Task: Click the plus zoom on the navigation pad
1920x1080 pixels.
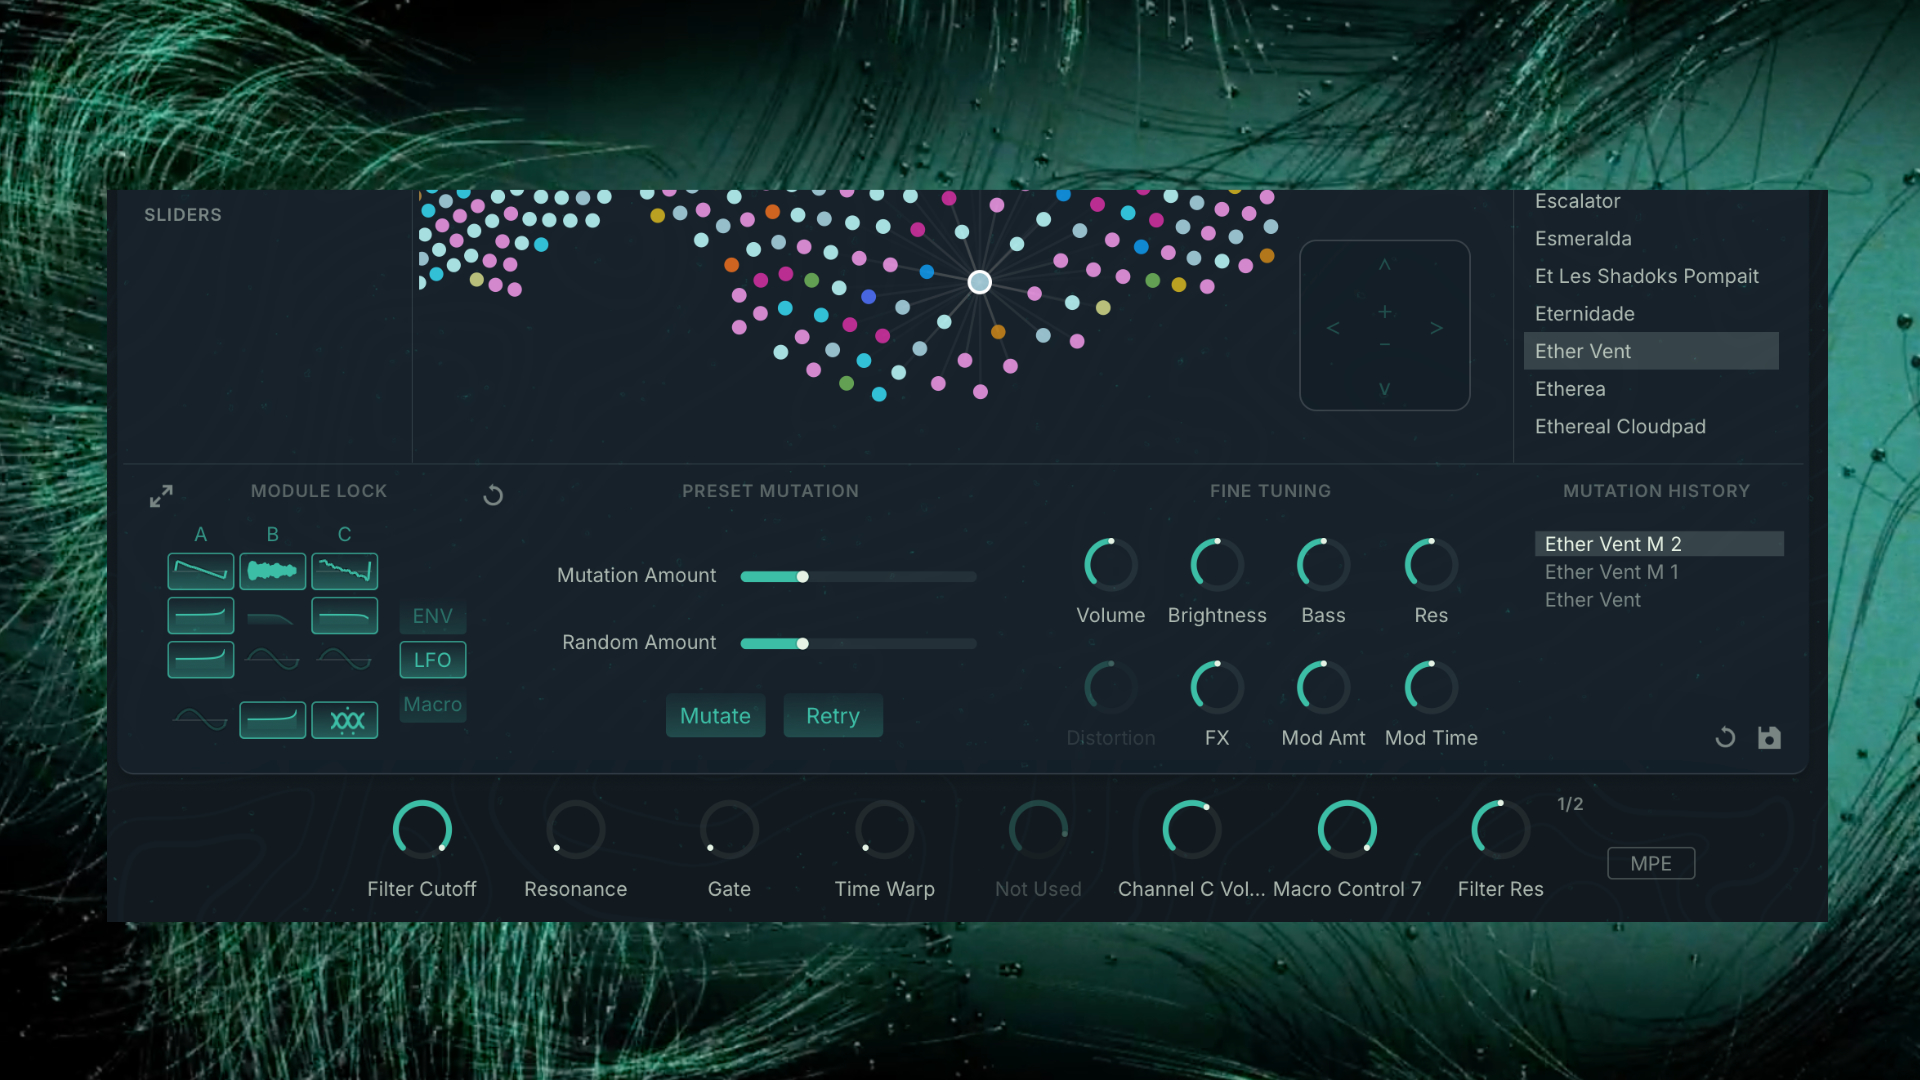Action: (x=1385, y=312)
